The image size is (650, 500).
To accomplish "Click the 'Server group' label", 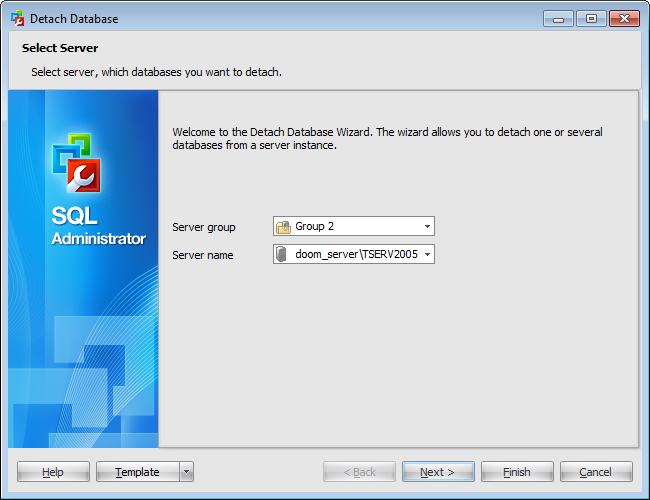I will 204,228.
